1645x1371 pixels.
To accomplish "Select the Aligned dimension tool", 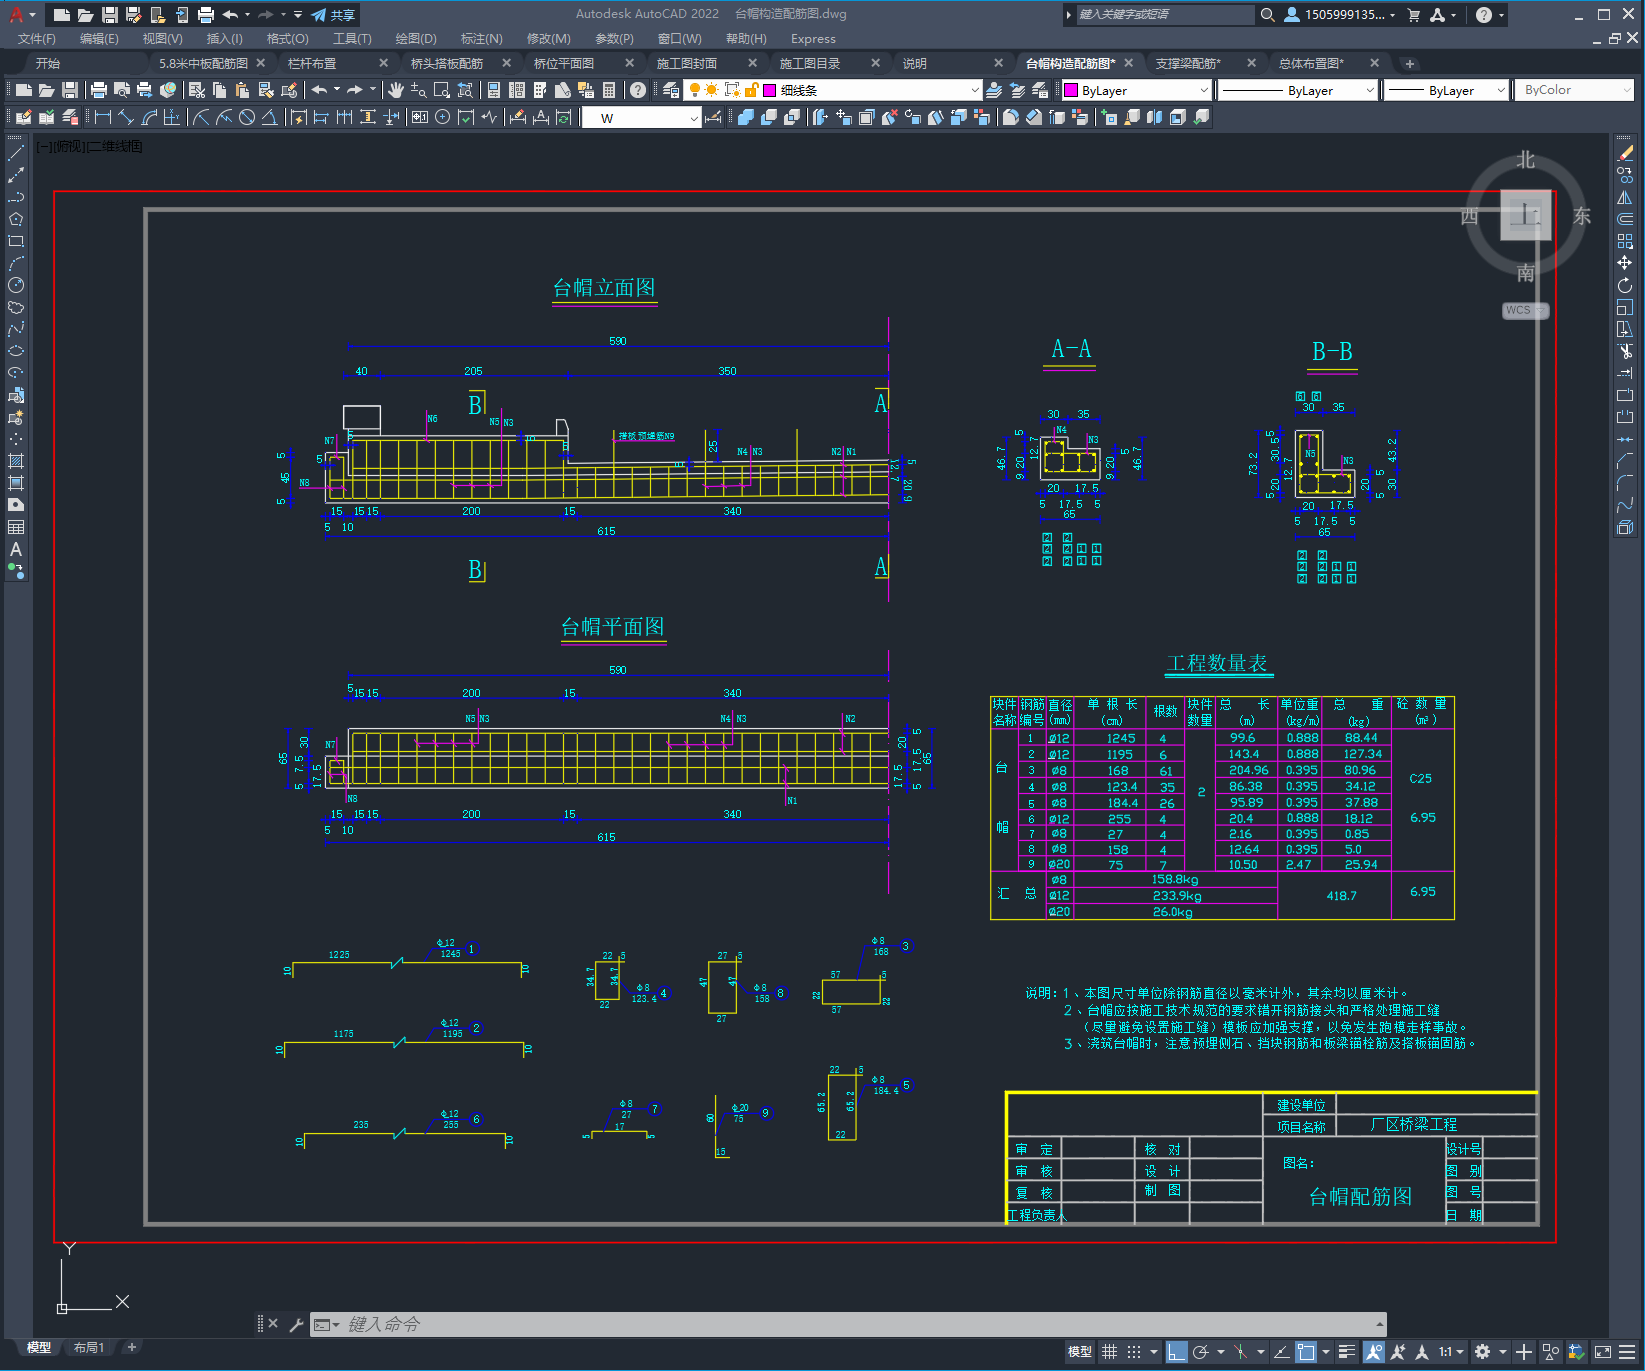I will [x=126, y=117].
